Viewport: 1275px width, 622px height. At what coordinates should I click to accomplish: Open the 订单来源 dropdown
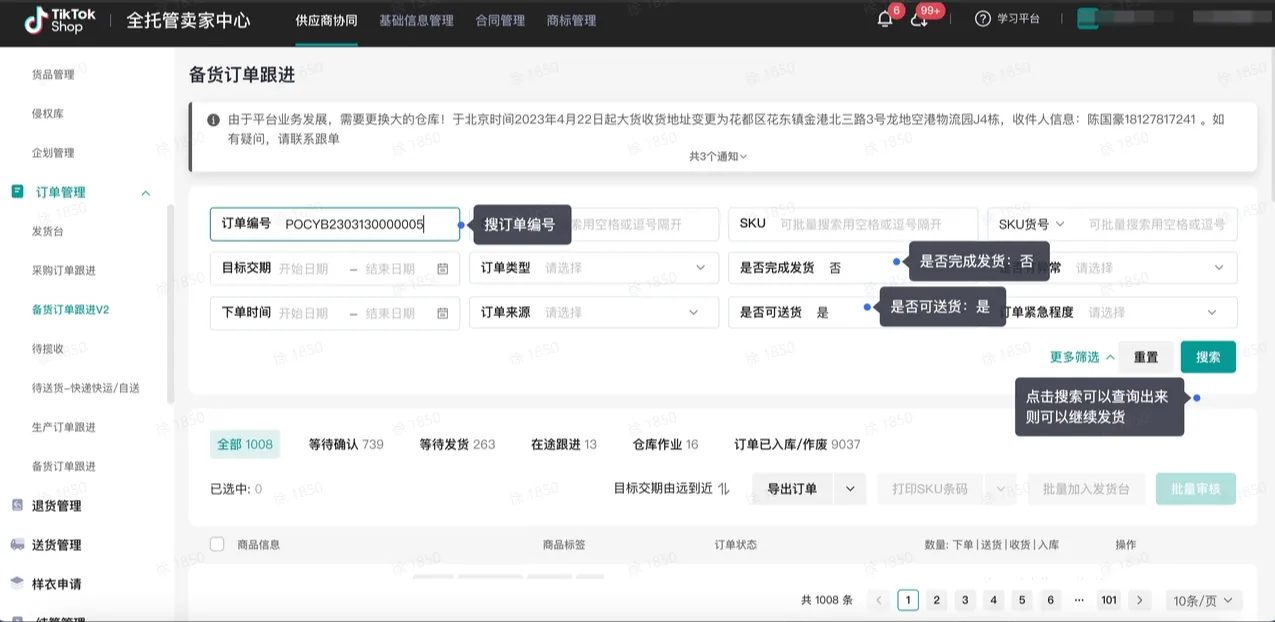point(594,313)
